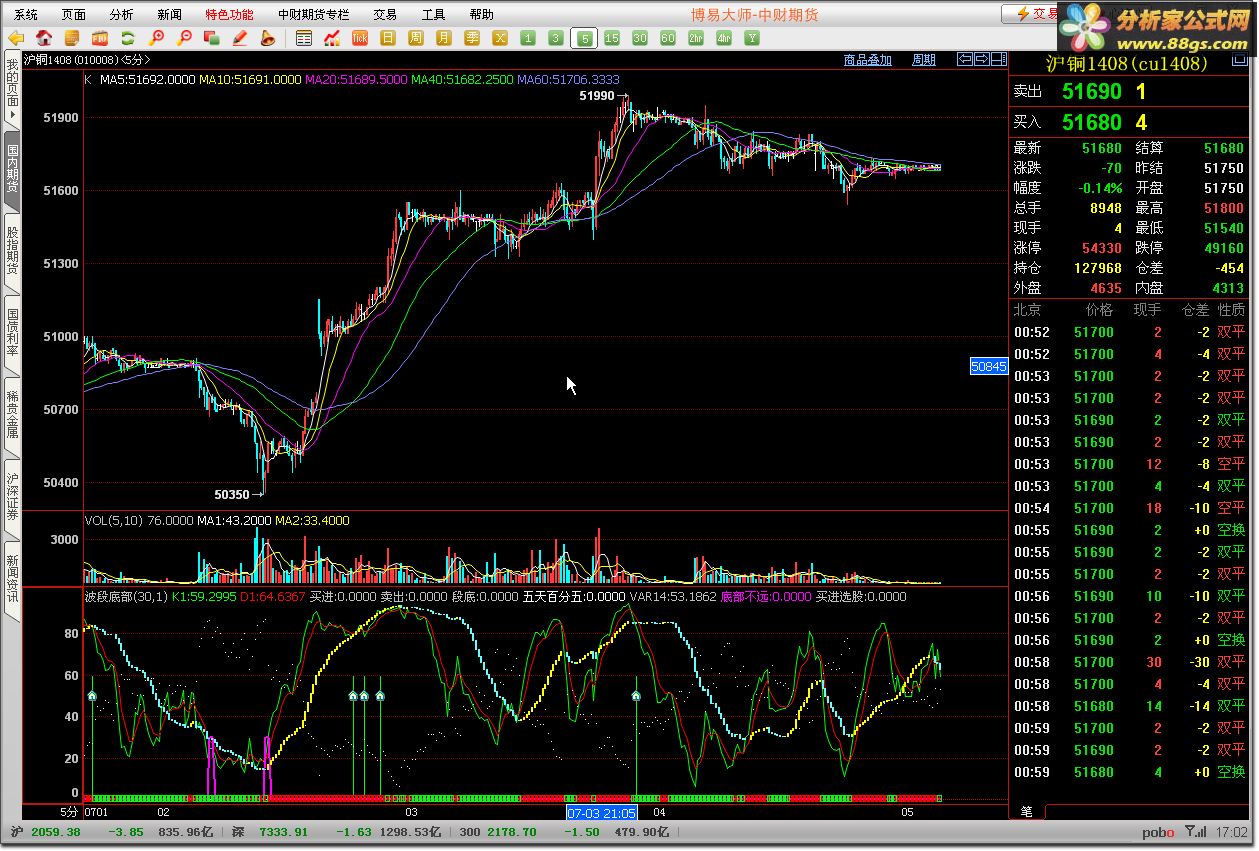Screen dimensions: 1259x851
Task: Open the 系统 menu
Action: [26, 14]
